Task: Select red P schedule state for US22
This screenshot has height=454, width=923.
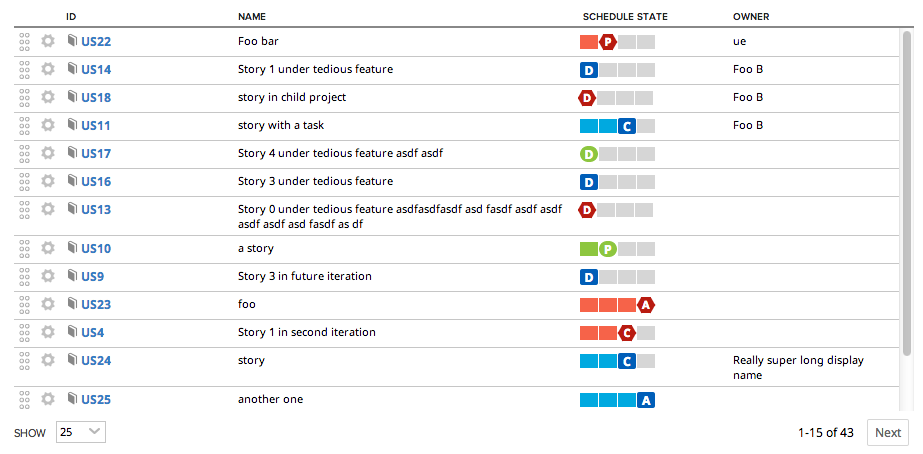Action: pyautogui.click(x=608, y=42)
